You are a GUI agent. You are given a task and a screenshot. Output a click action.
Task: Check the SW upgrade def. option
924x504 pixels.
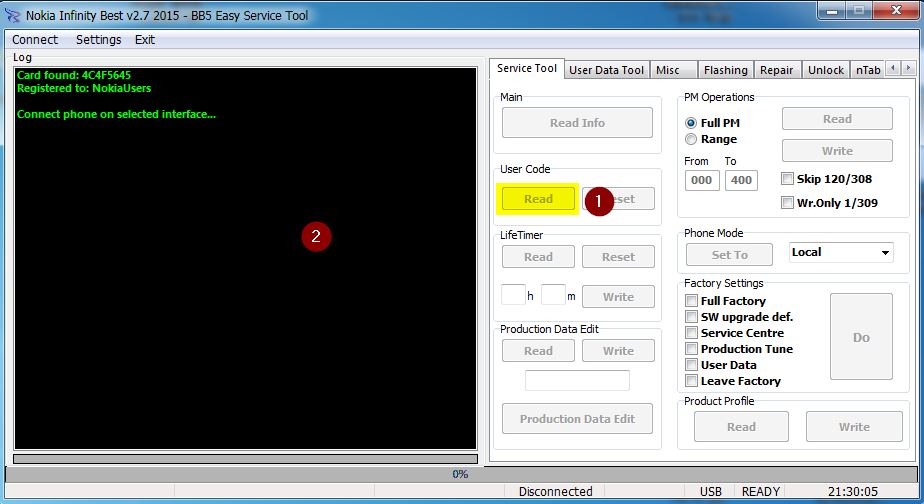tap(692, 317)
